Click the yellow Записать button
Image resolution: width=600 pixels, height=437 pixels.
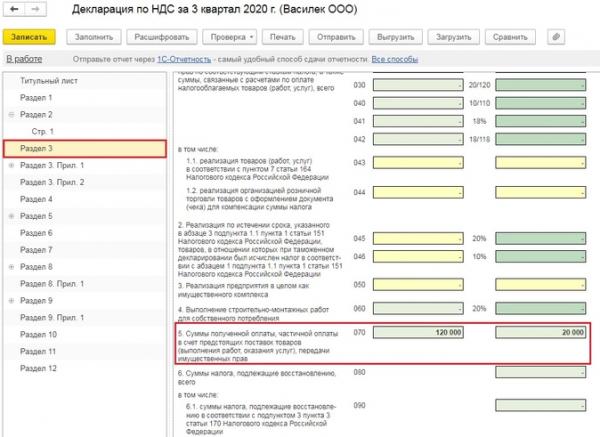click(x=29, y=37)
